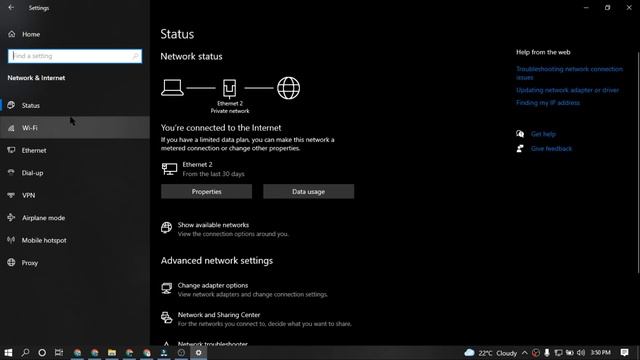Click the Internet globe diagram icon
This screenshot has height=360, width=640.
[x=289, y=88]
